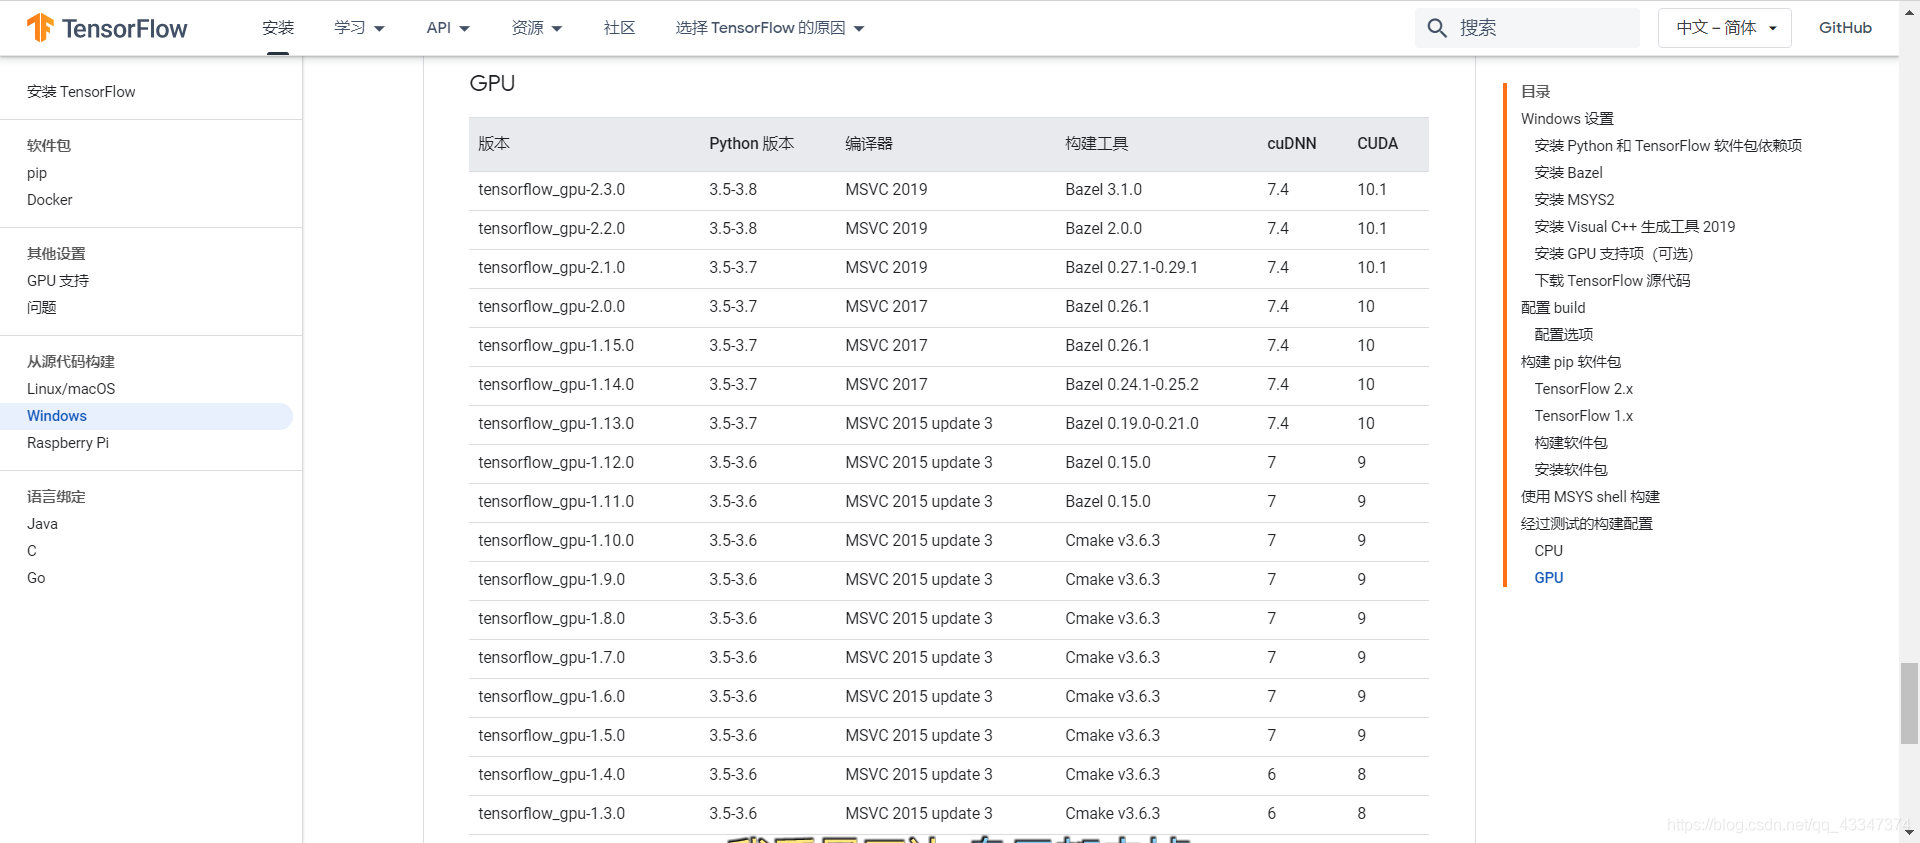This screenshot has width=1920, height=843.
Task: Jump to 使用 MSYS shell 构建
Action: pos(1590,497)
